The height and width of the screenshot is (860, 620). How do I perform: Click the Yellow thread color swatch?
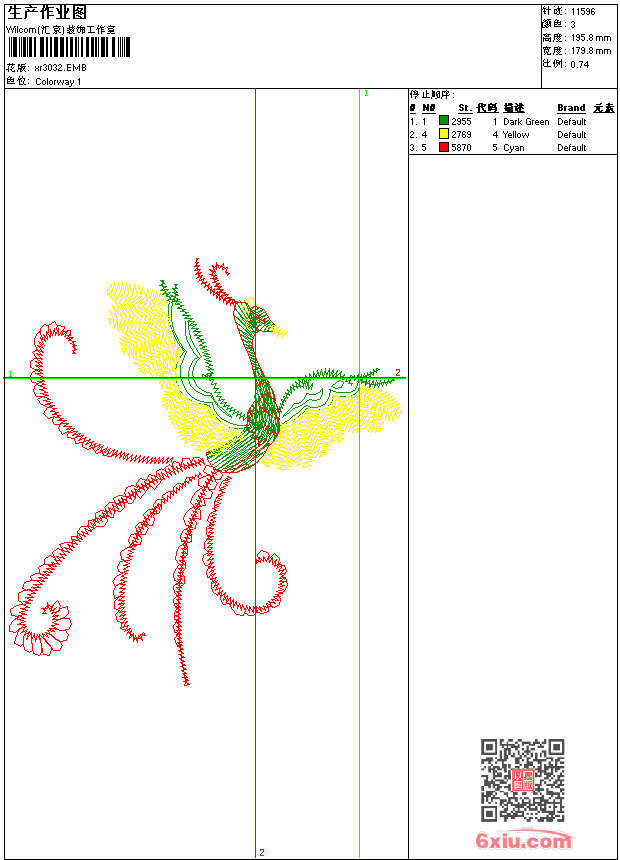coord(444,134)
